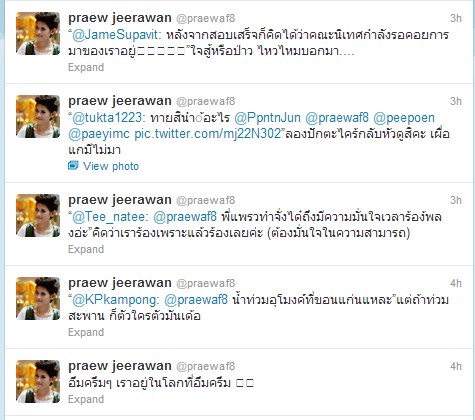475x420 pixels.
Task: Open the 3h timestamp of first tweet
Action: click(456, 18)
